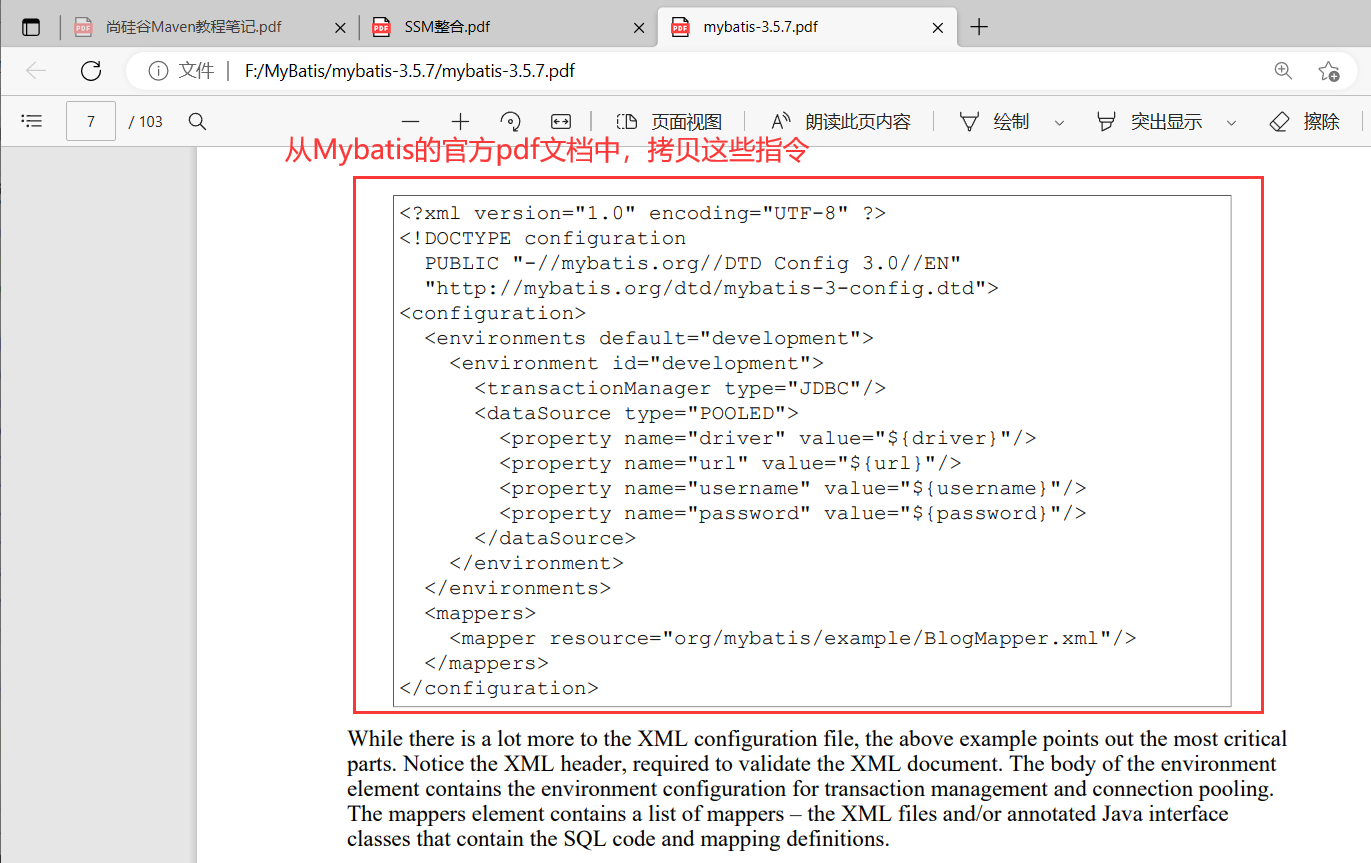The image size is (1371, 863).
Task: Click the transactionManager type="JDBC" line
Action: pyautogui.click(x=680, y=388)
